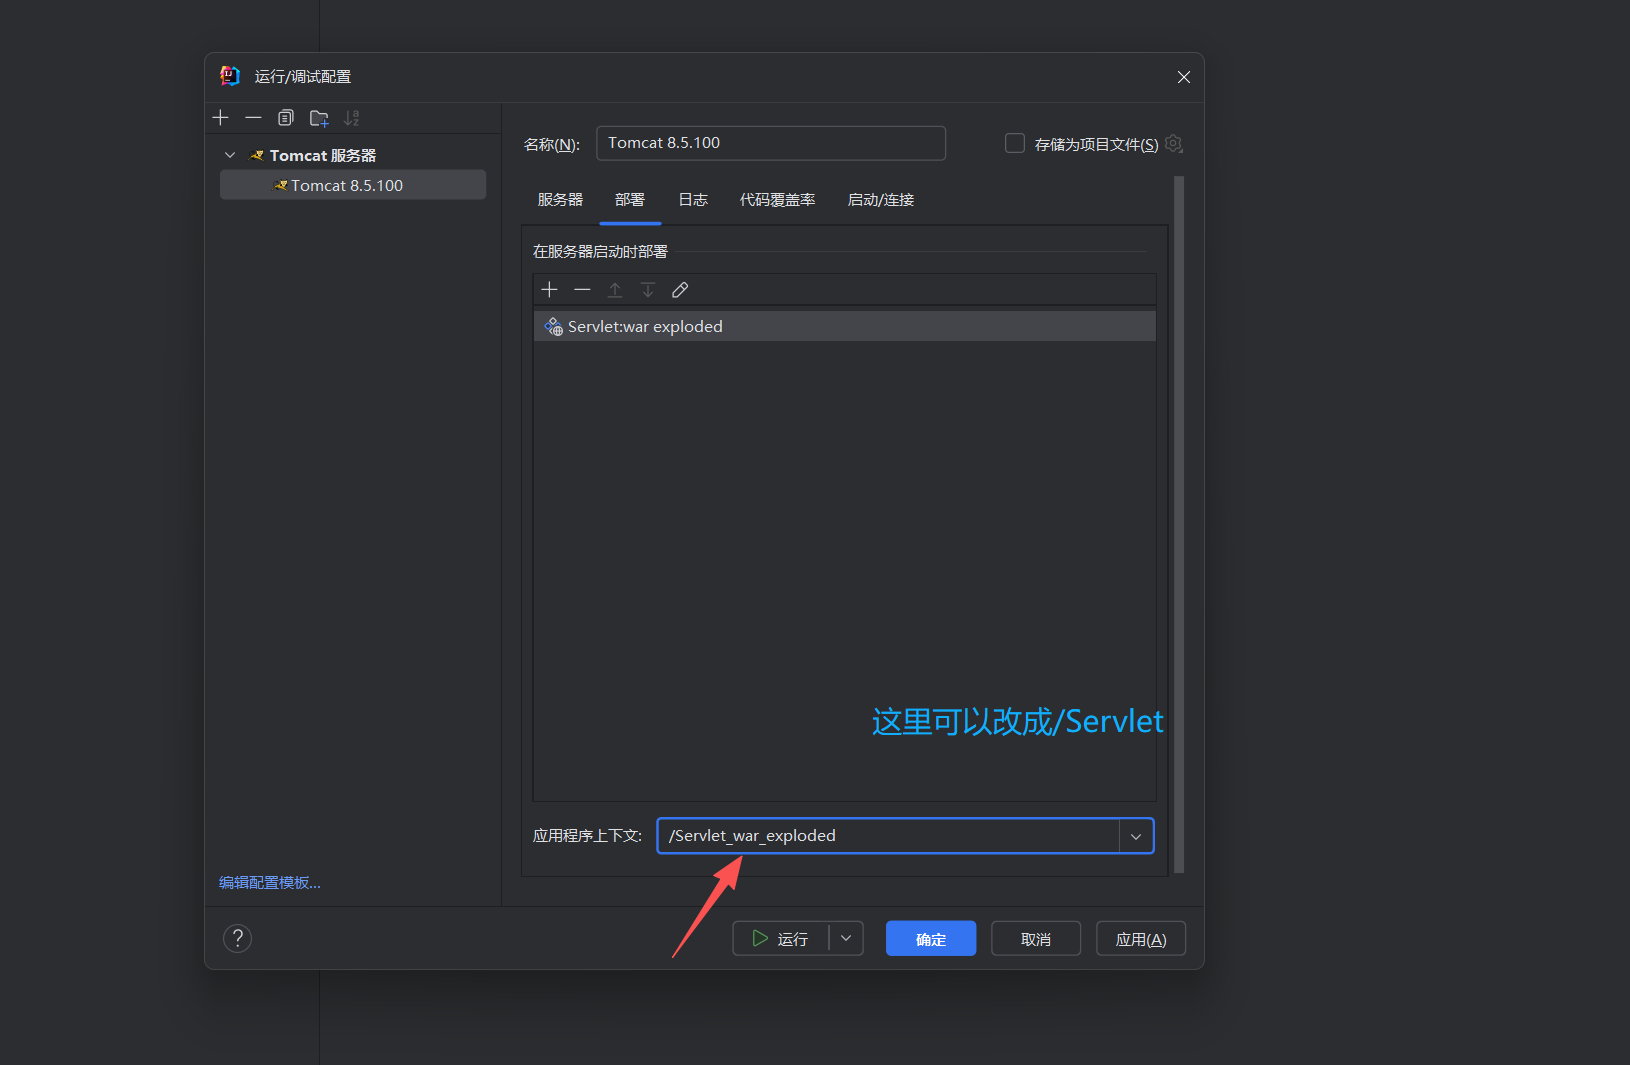Screen dimensions: 1630x1065
Task: Expand the run button dropdown arrow
Action: [x=846, y=939]
